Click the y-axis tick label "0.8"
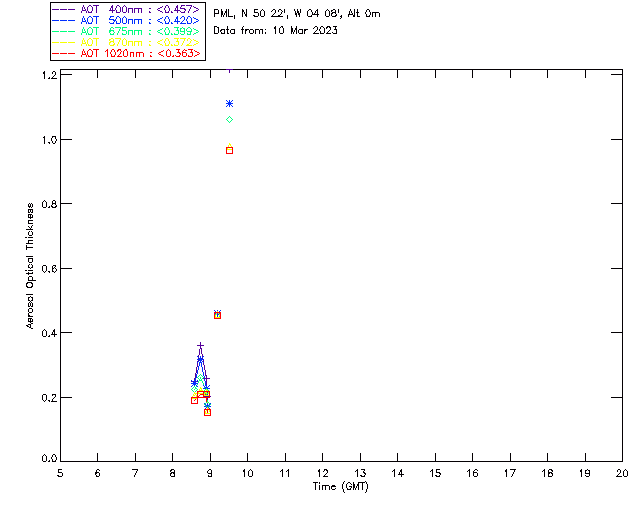This screenshot has width=640, height=512. (49, 204)
